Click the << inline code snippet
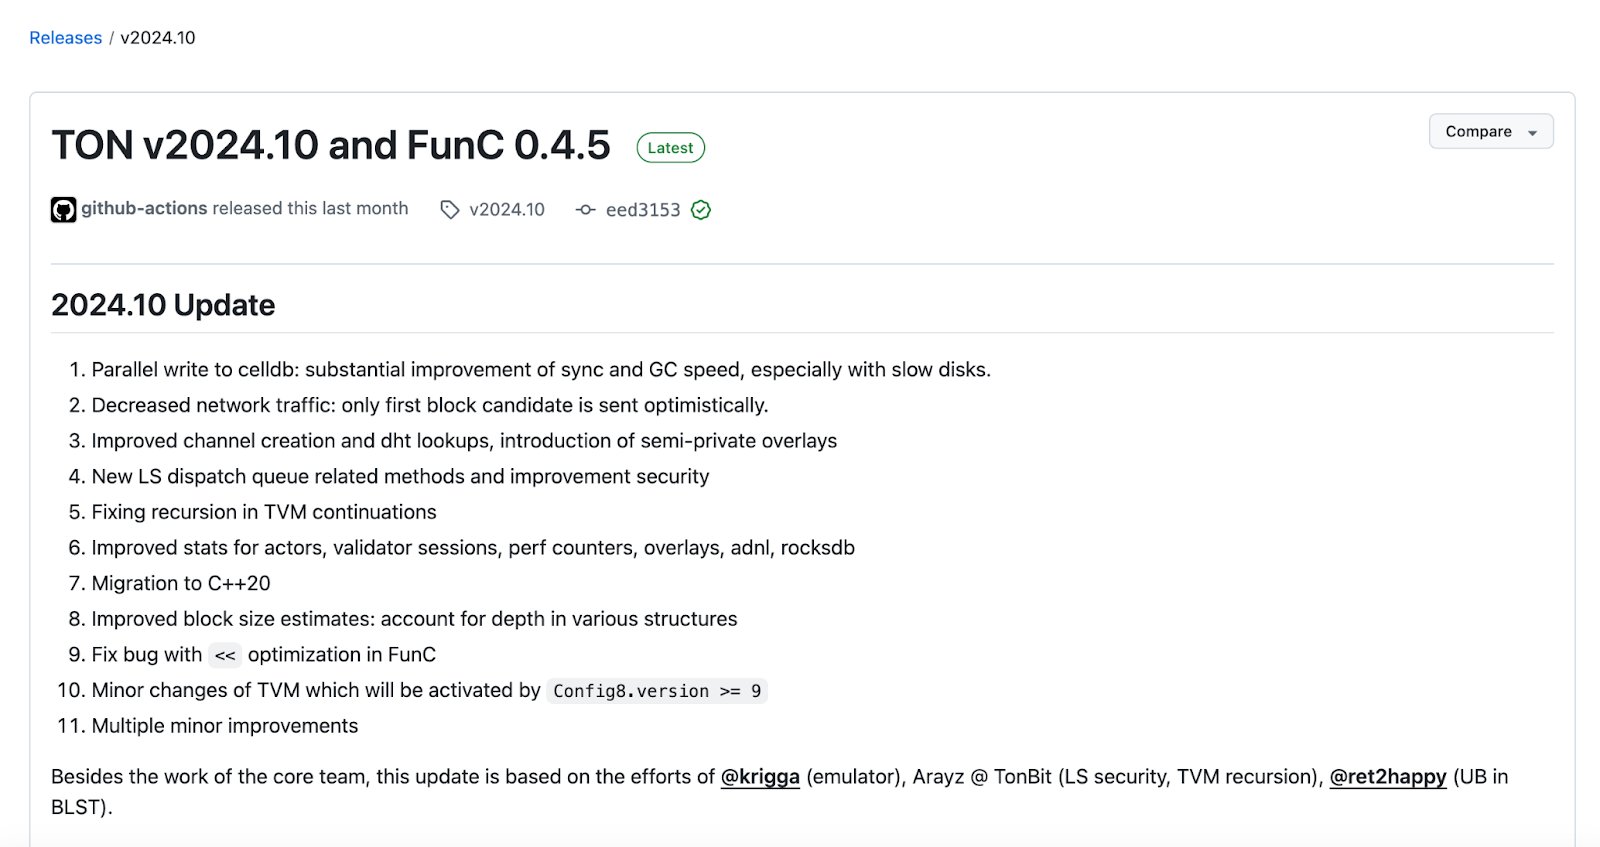The height and width of the screenshot is (847, 1600). tap(225, 655)
